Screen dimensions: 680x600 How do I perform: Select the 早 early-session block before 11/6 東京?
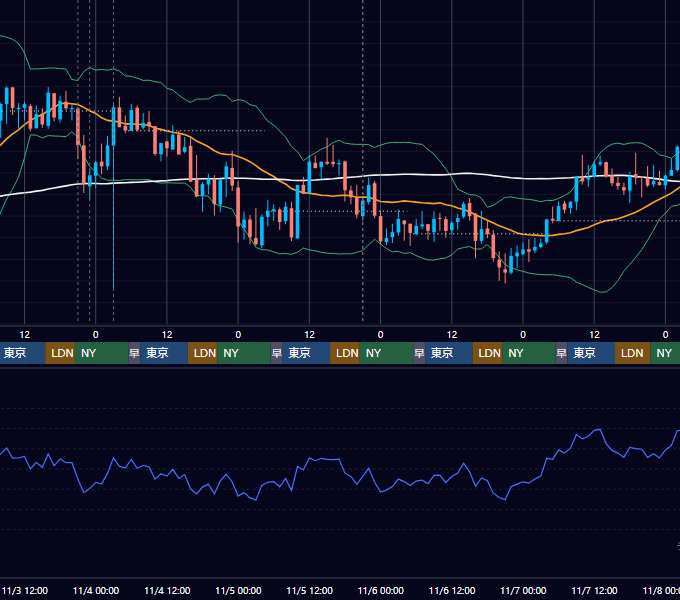pyautogui.click(x=419, y=353)
